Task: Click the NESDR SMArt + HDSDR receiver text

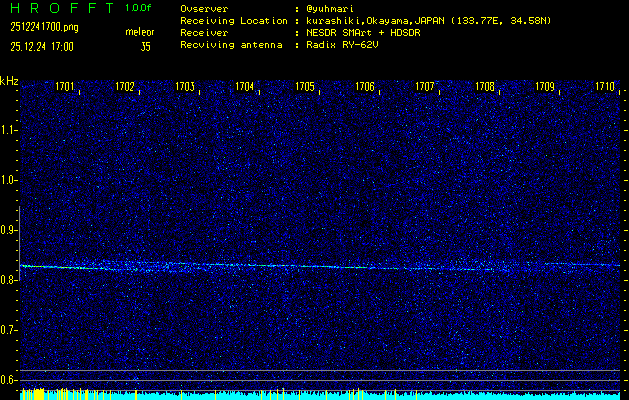Action: 364,32
